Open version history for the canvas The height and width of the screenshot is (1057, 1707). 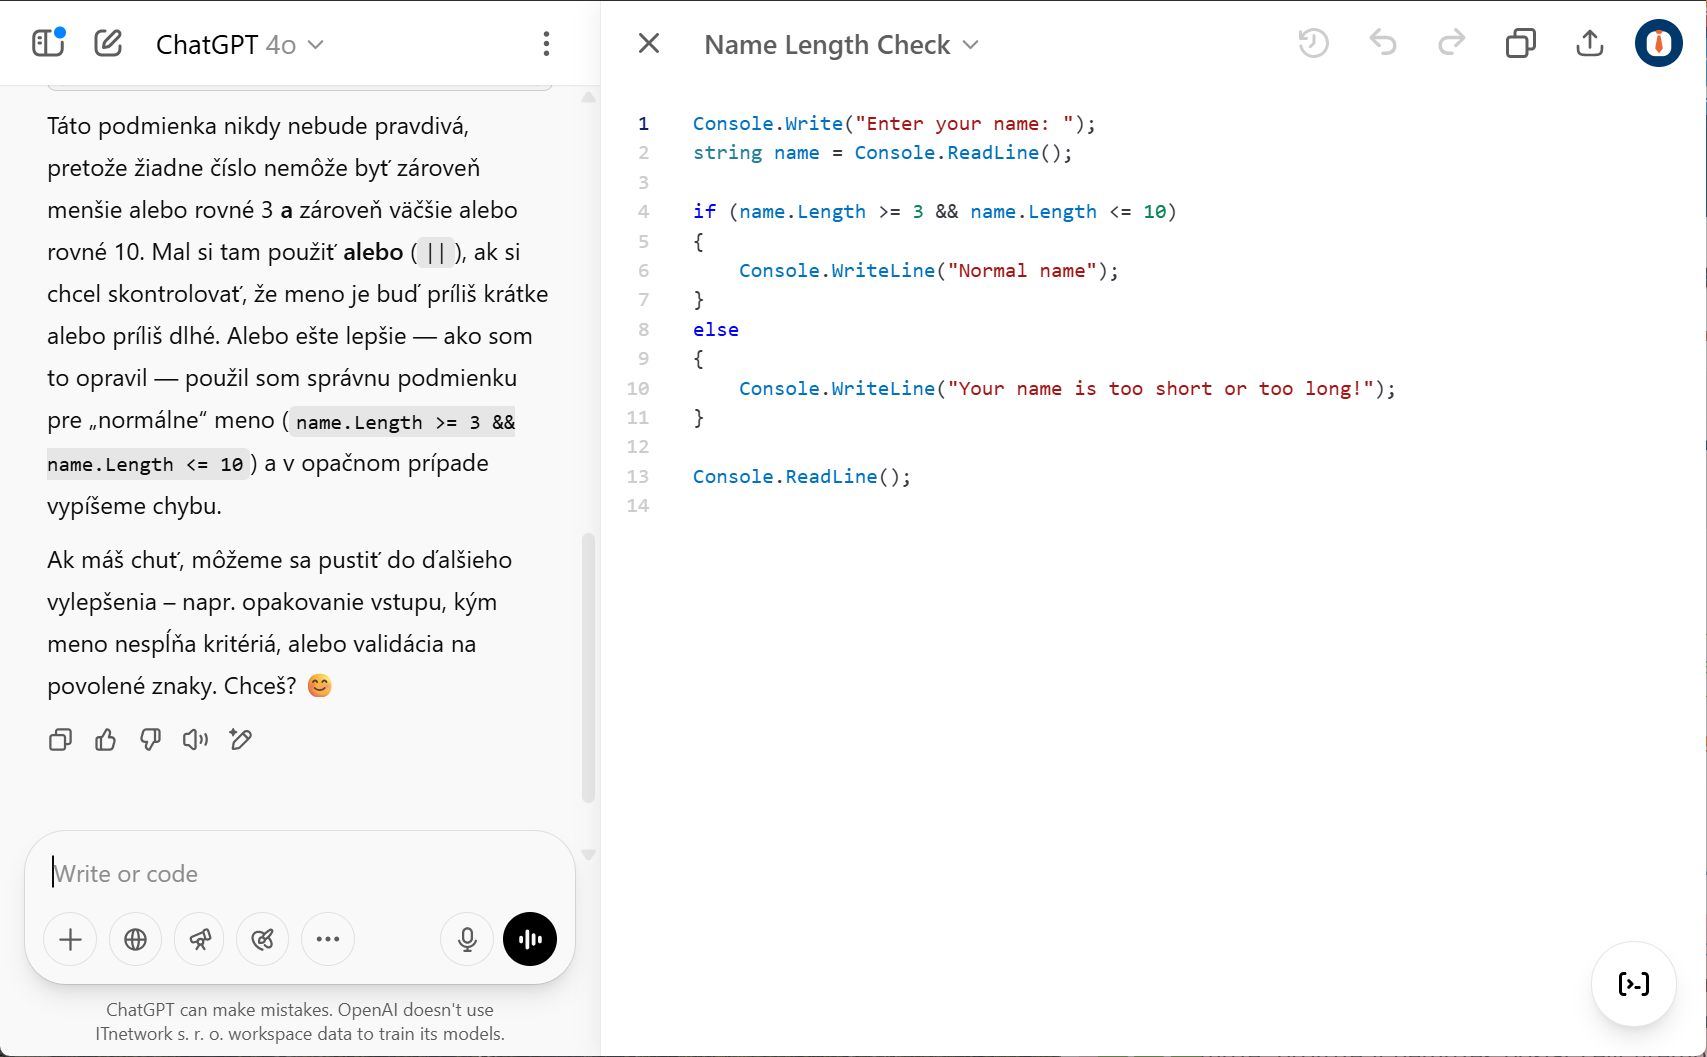tap(1313, 43)
